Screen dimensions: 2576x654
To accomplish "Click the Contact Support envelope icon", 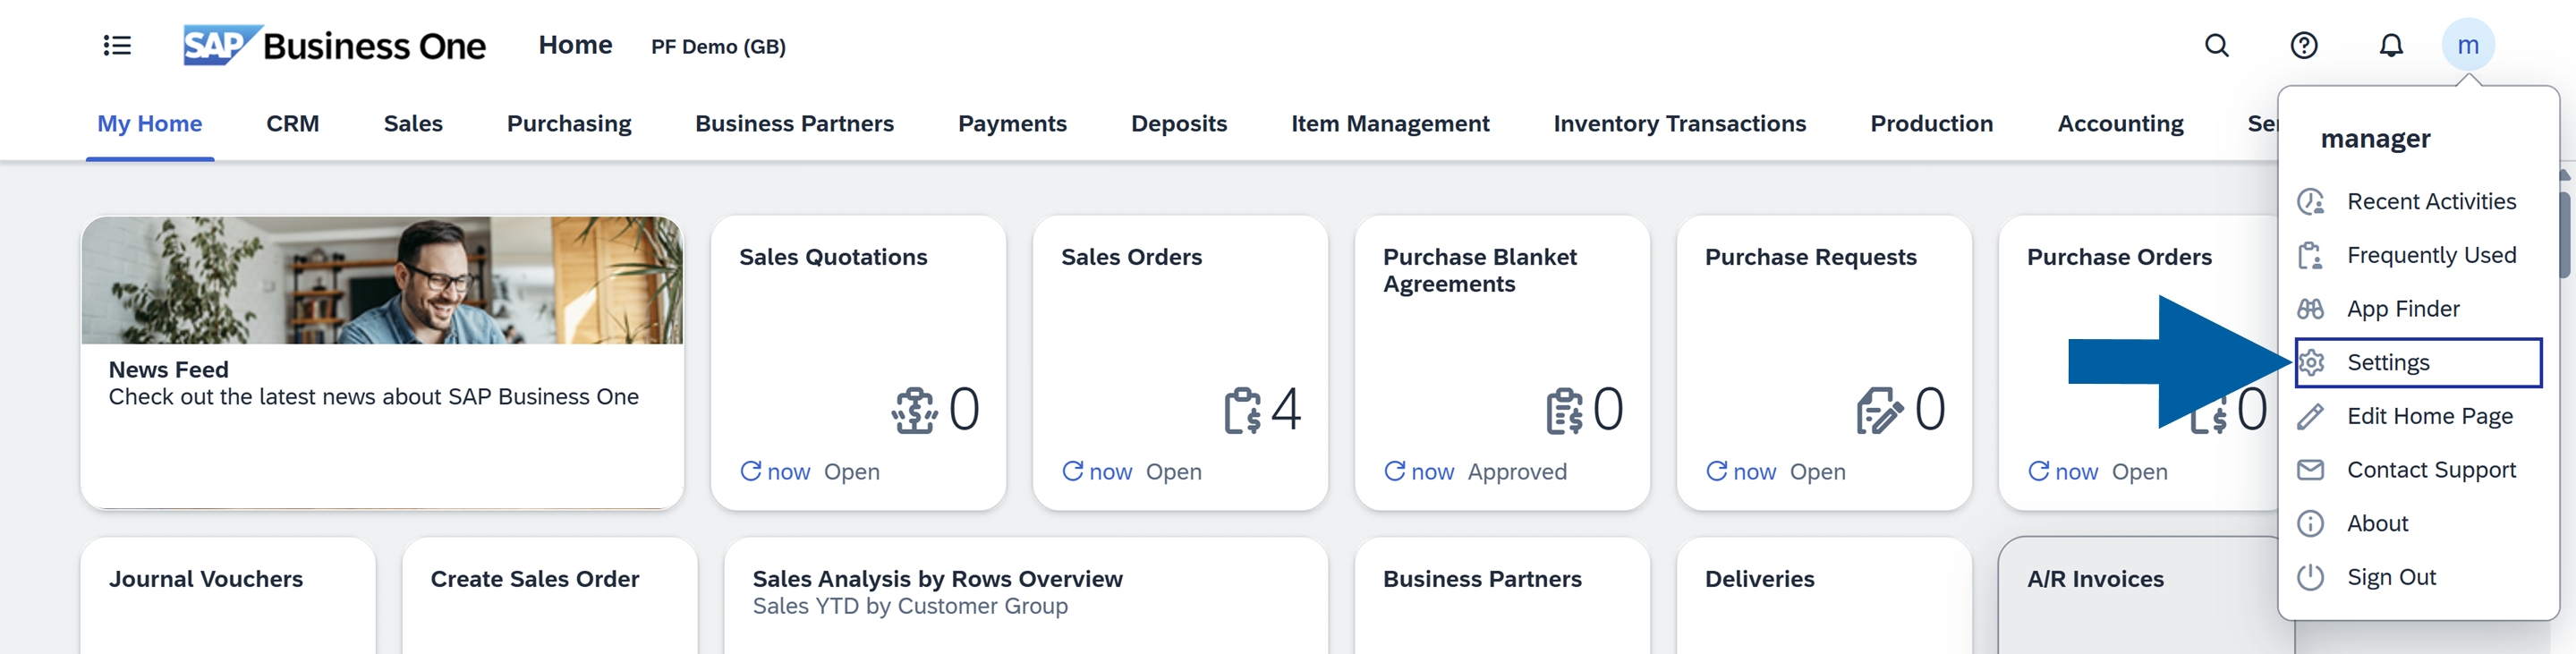I will click(x=2313, y=469).
